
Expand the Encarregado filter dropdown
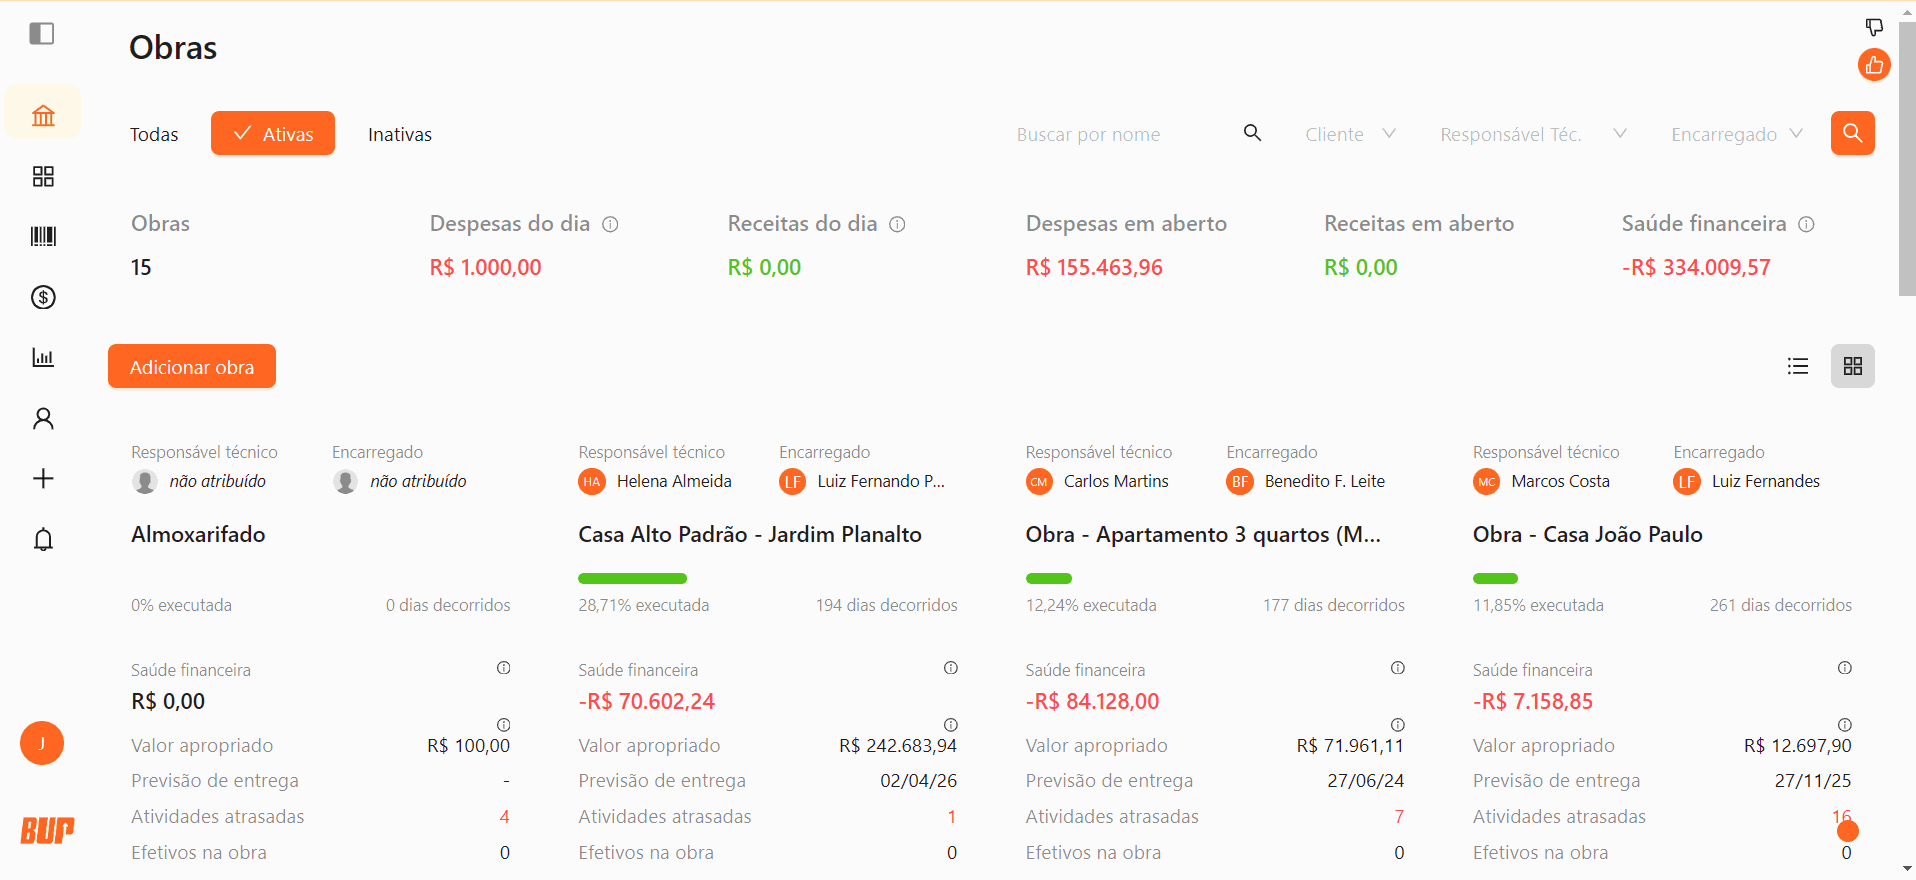(1736, 134)
